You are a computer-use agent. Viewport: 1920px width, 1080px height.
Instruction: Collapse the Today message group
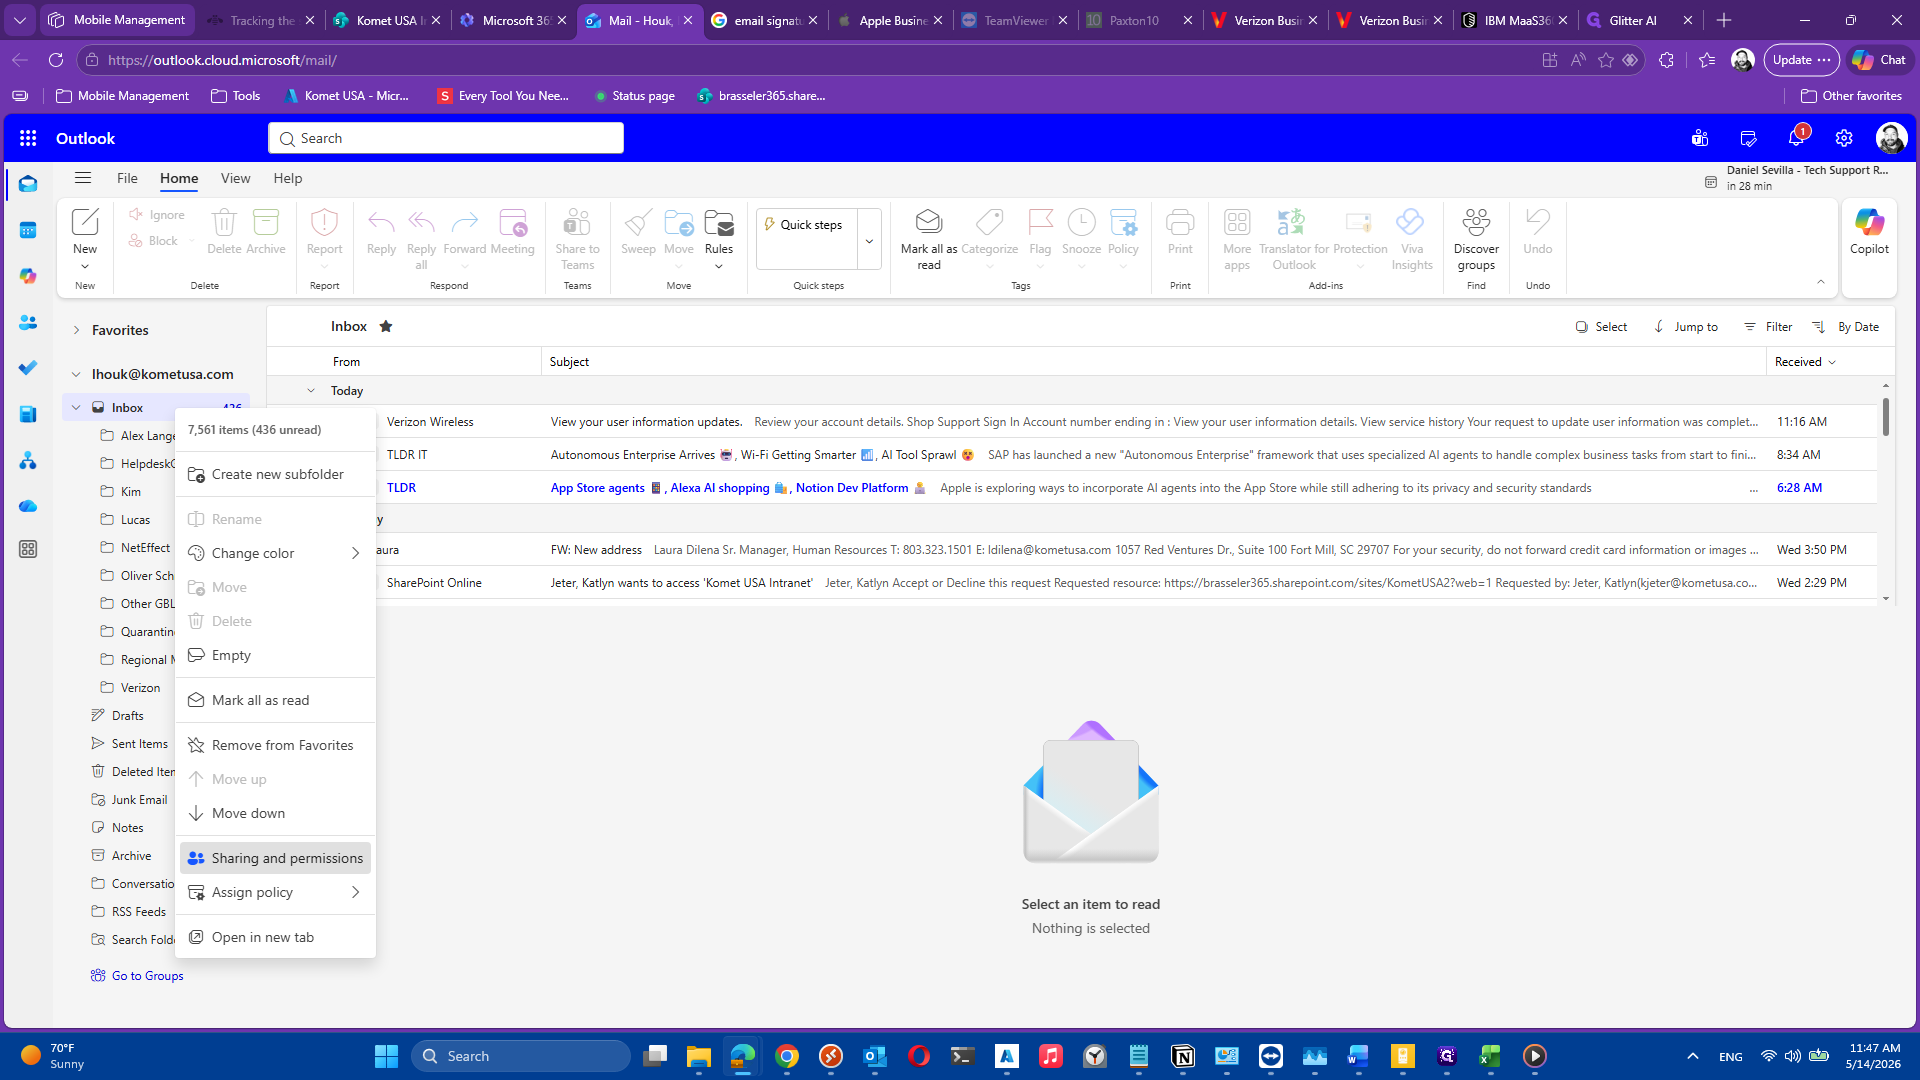tap(311, 391)
